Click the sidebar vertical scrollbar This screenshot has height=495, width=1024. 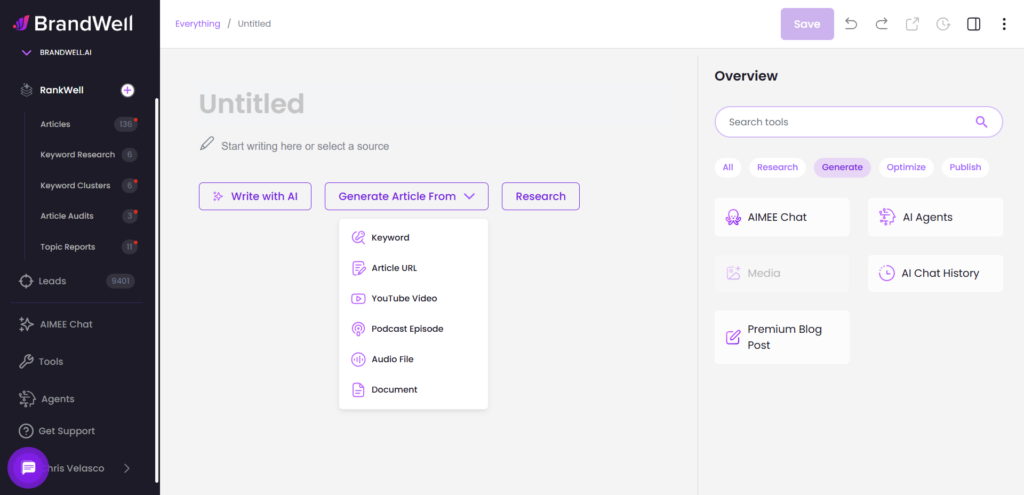pyautogui.click(x=157, y=291)
